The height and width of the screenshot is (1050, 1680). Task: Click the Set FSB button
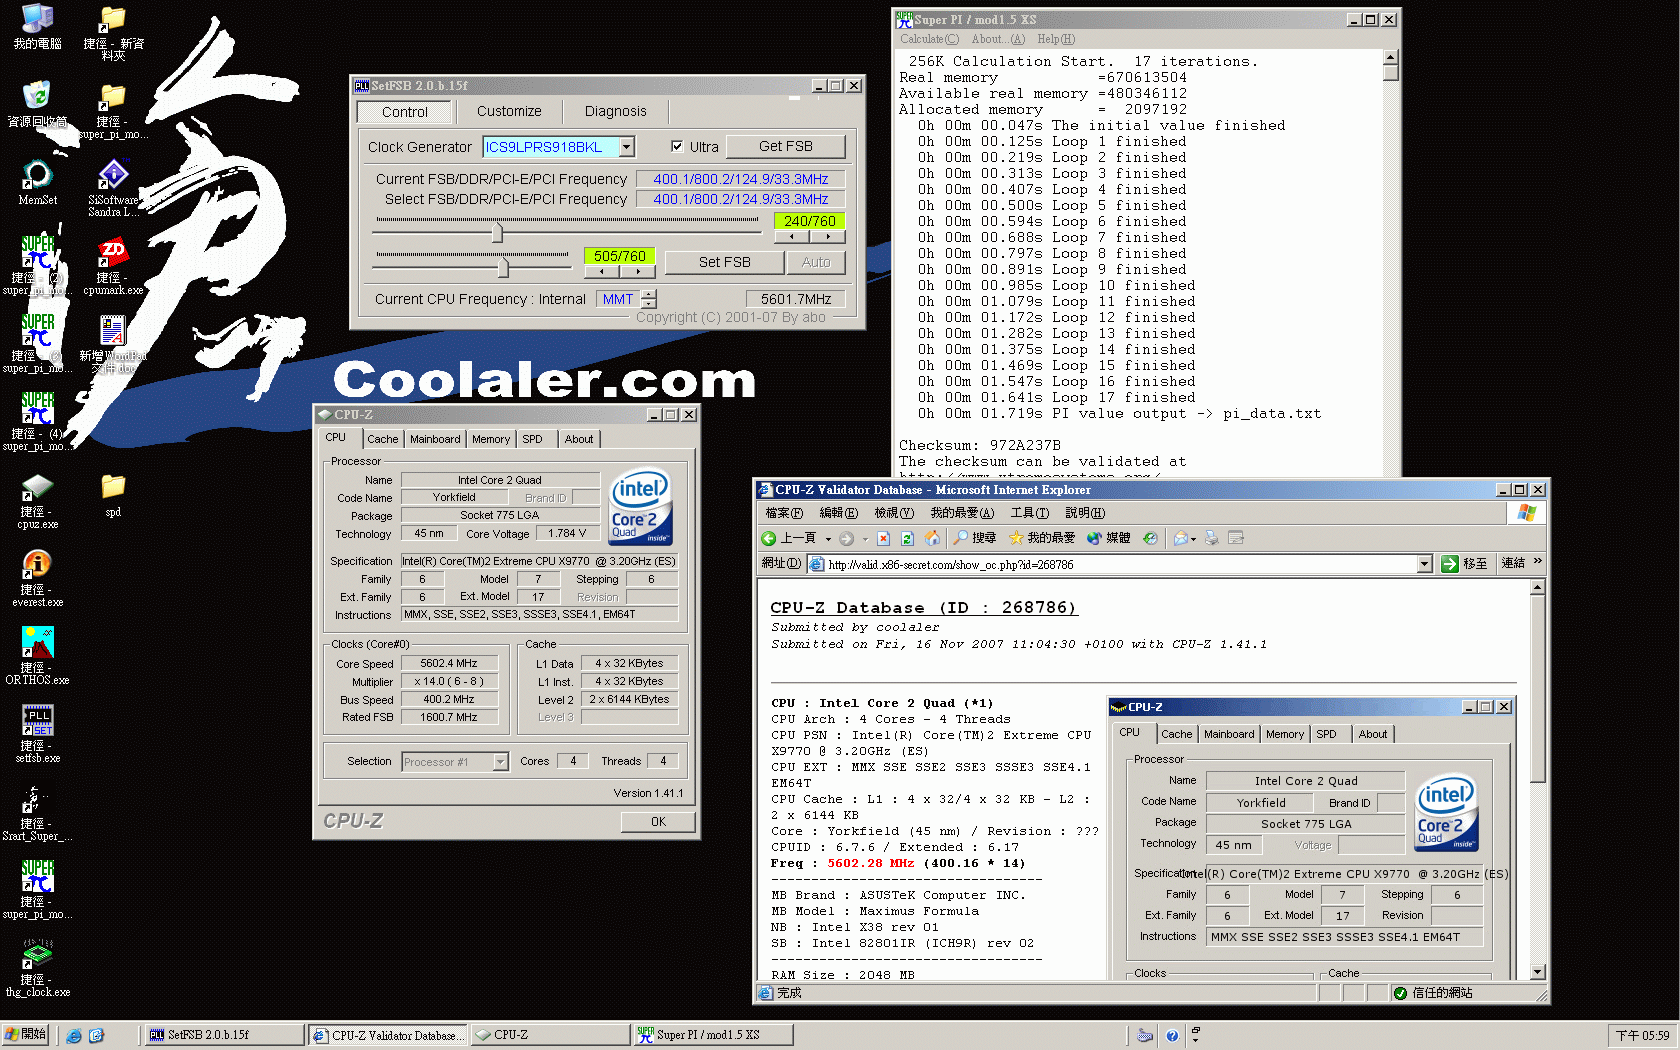[x=725, y=262]
